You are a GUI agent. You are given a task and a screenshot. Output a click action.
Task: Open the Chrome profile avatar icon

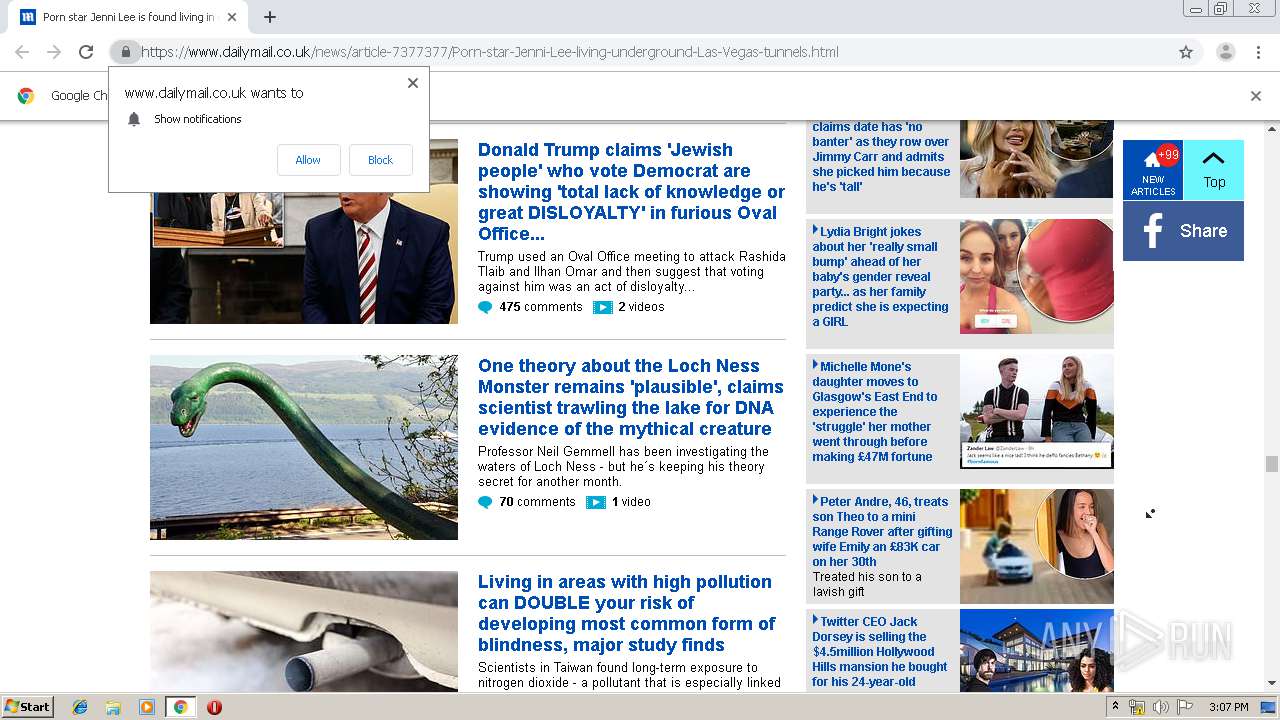pos(1225,52)
